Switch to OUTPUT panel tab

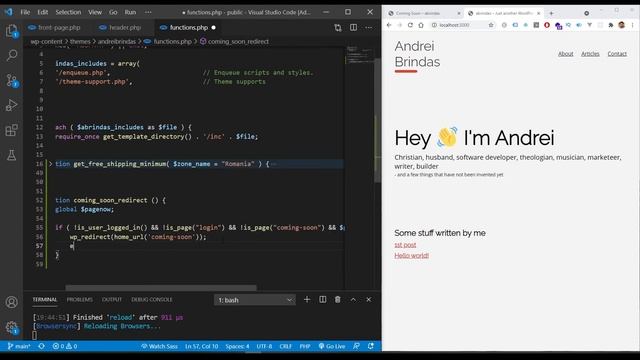112,300
